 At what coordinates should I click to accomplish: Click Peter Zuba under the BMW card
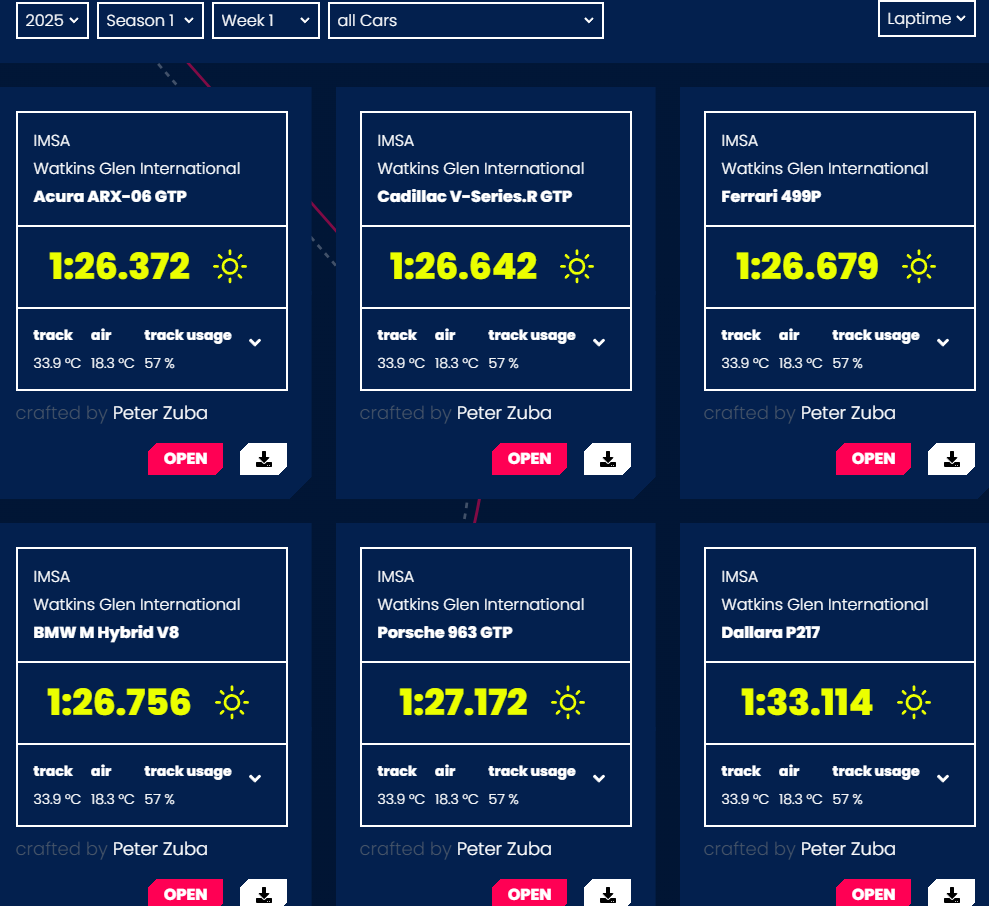[x=160, y=849]
